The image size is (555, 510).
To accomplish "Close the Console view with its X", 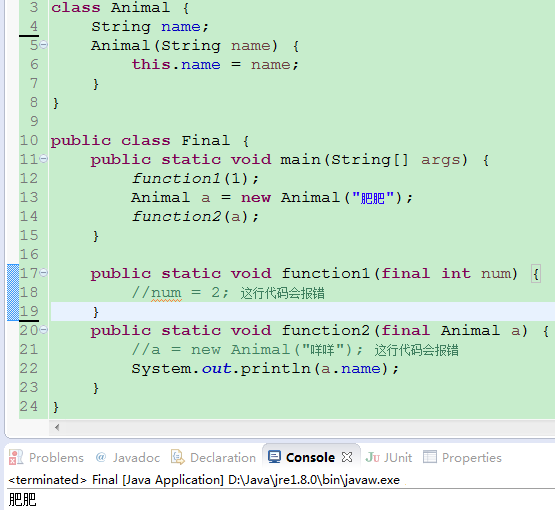I will tap(347, 457).
